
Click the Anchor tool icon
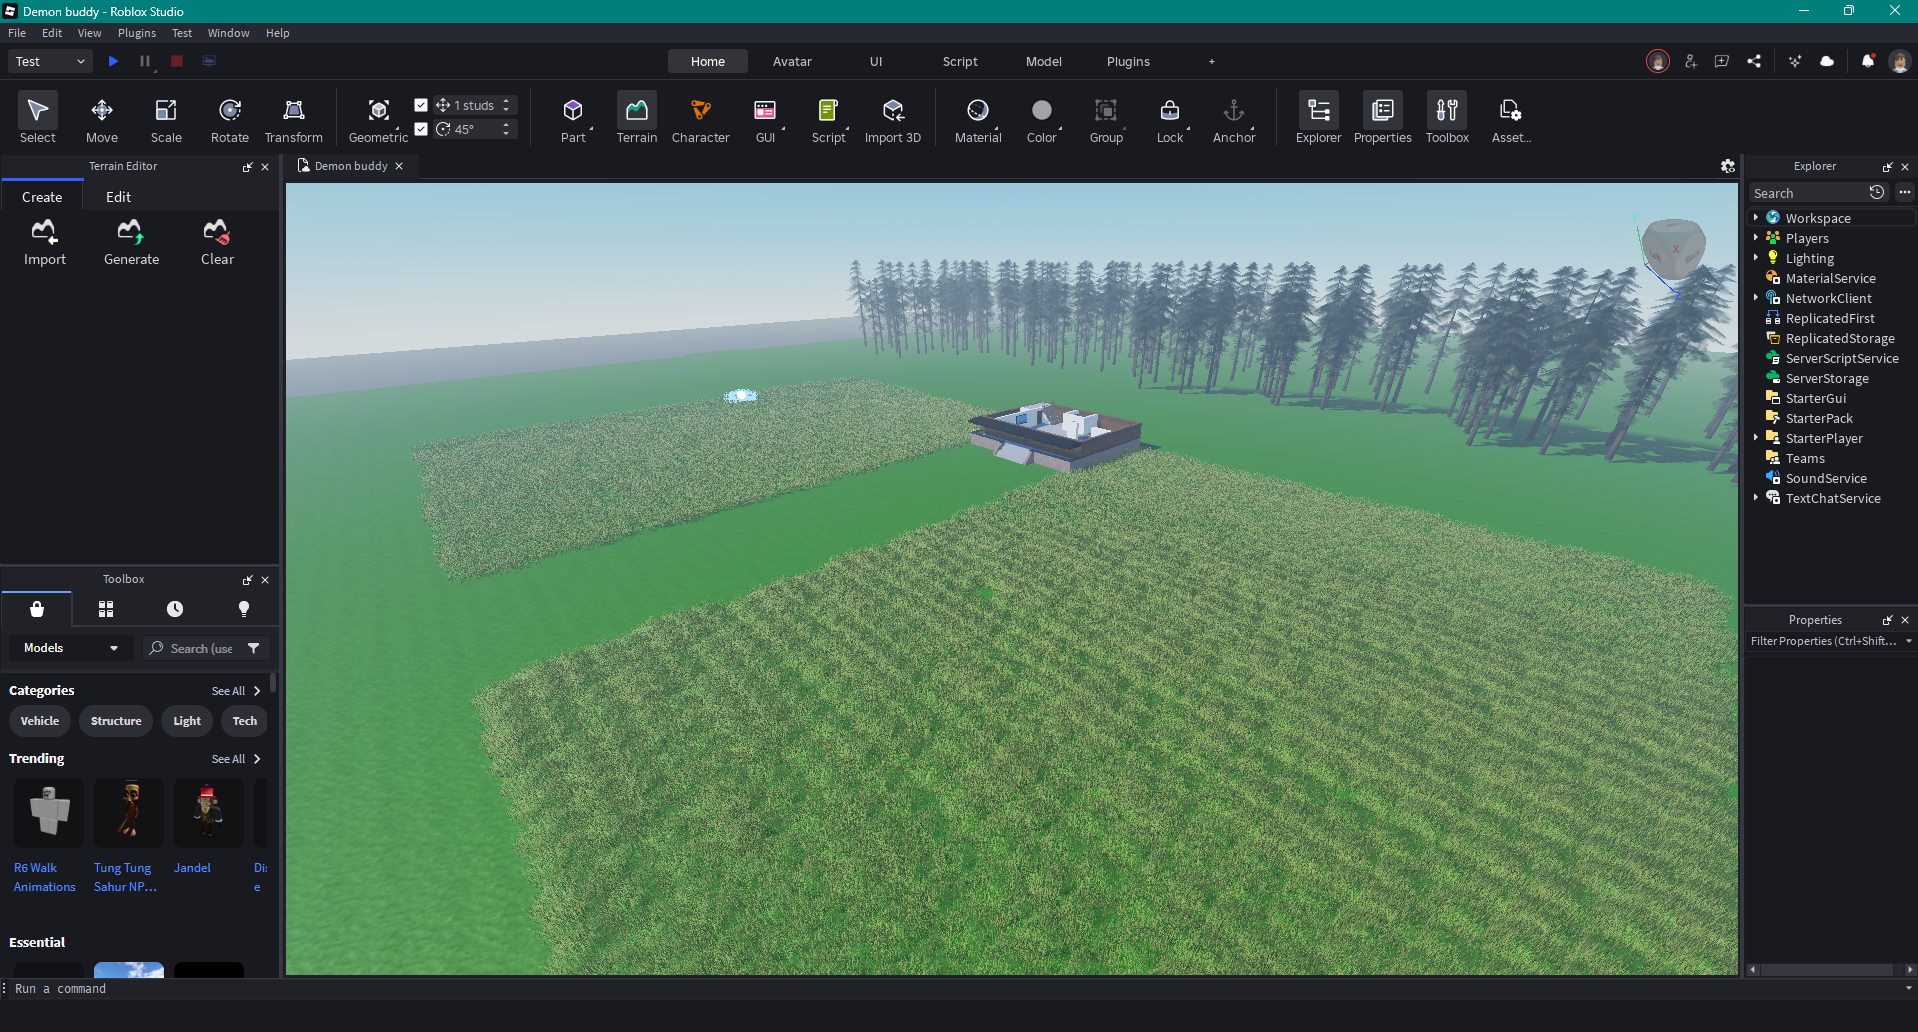click(x=1233, y=118)
